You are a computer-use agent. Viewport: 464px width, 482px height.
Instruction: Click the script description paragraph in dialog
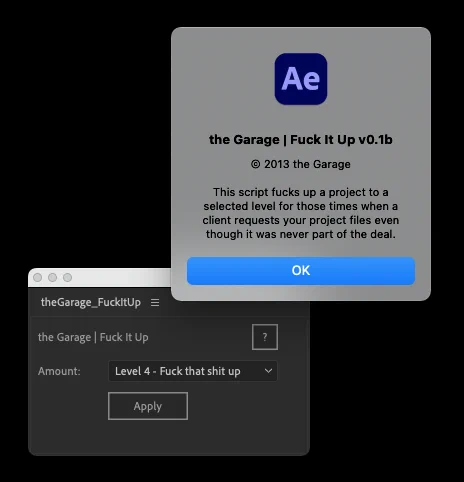301,213
